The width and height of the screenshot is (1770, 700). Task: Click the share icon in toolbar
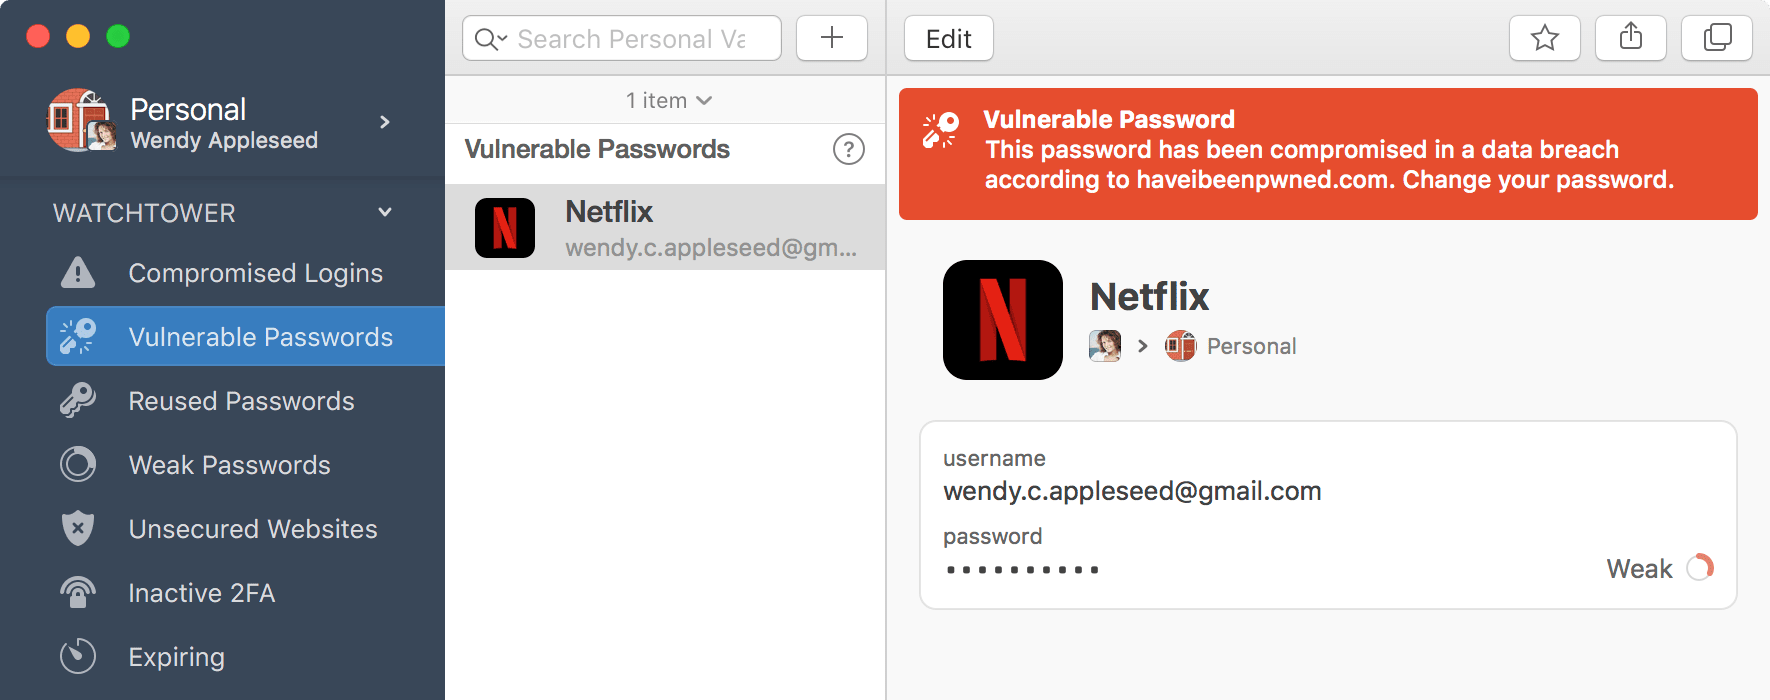coord(1630,38)
